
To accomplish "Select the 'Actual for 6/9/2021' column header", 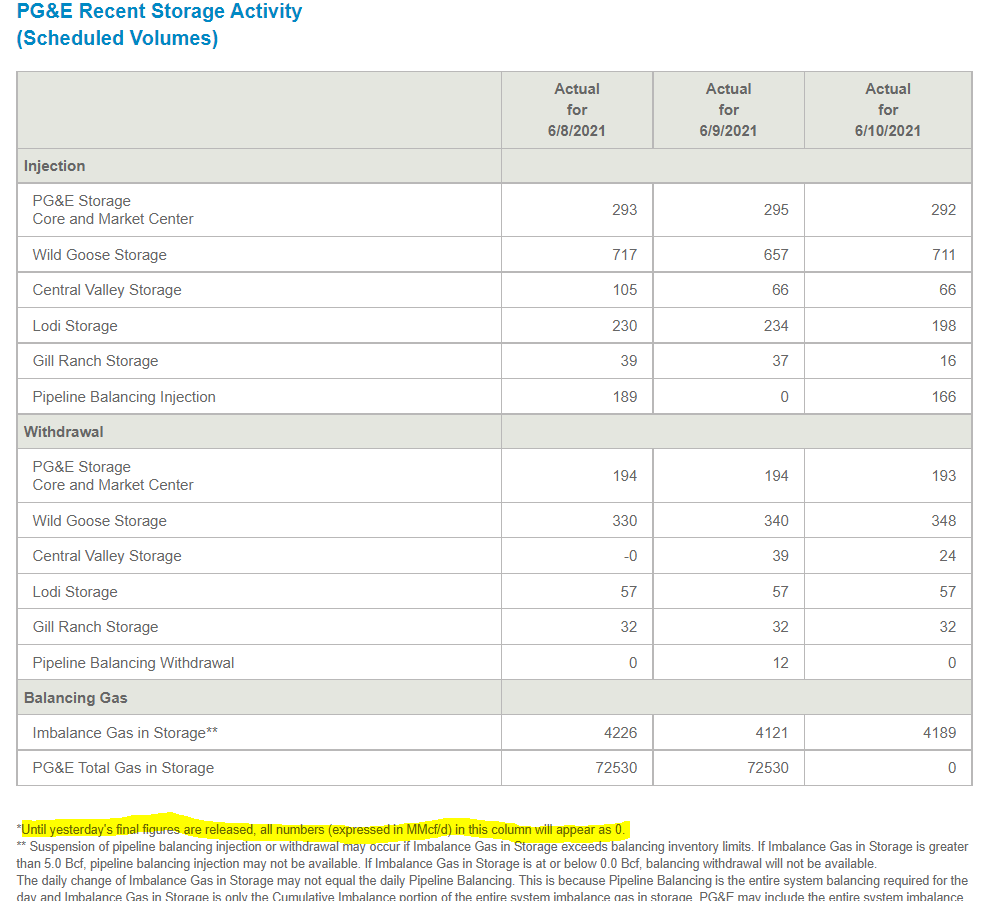I will (x=728, y=110).
